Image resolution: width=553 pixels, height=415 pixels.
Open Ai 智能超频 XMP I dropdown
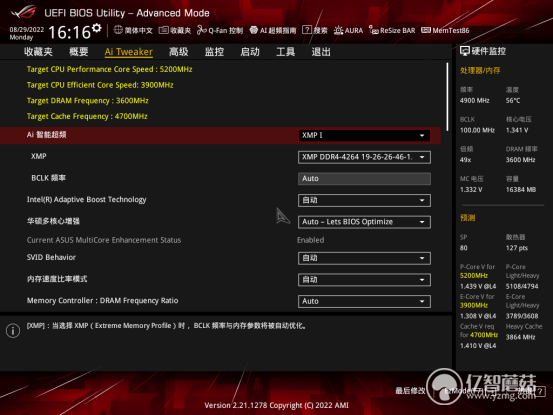364,135
